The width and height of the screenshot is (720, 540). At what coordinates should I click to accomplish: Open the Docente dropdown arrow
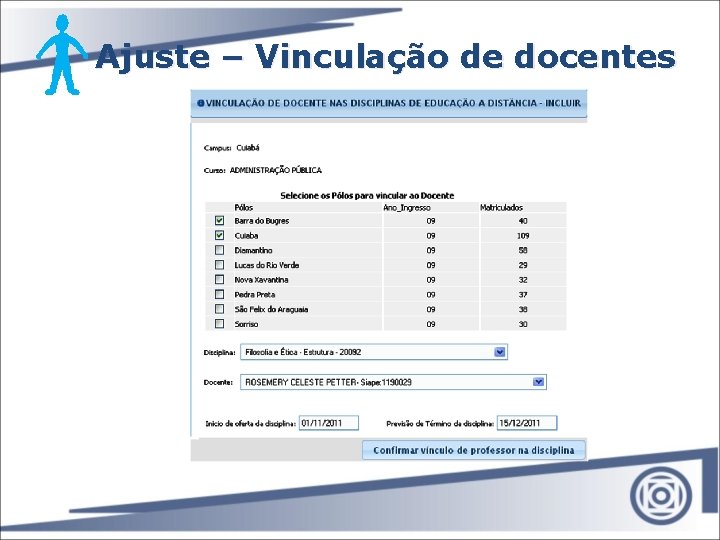(x=538, y=382)
